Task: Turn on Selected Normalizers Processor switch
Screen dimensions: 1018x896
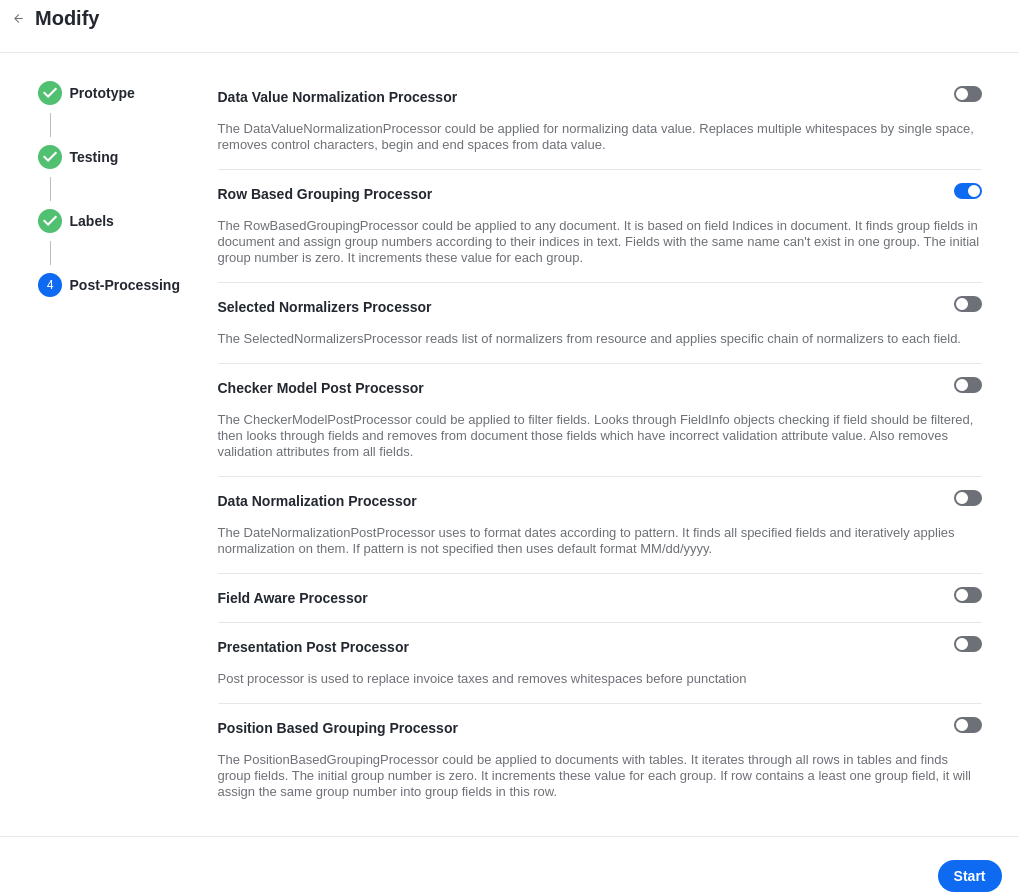Action: (967, 304)
